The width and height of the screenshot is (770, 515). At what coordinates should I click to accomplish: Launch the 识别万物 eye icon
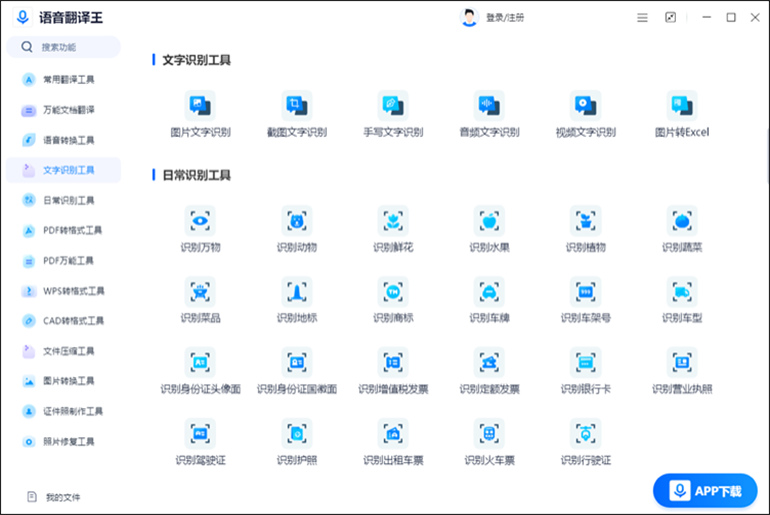pos(200,221)
